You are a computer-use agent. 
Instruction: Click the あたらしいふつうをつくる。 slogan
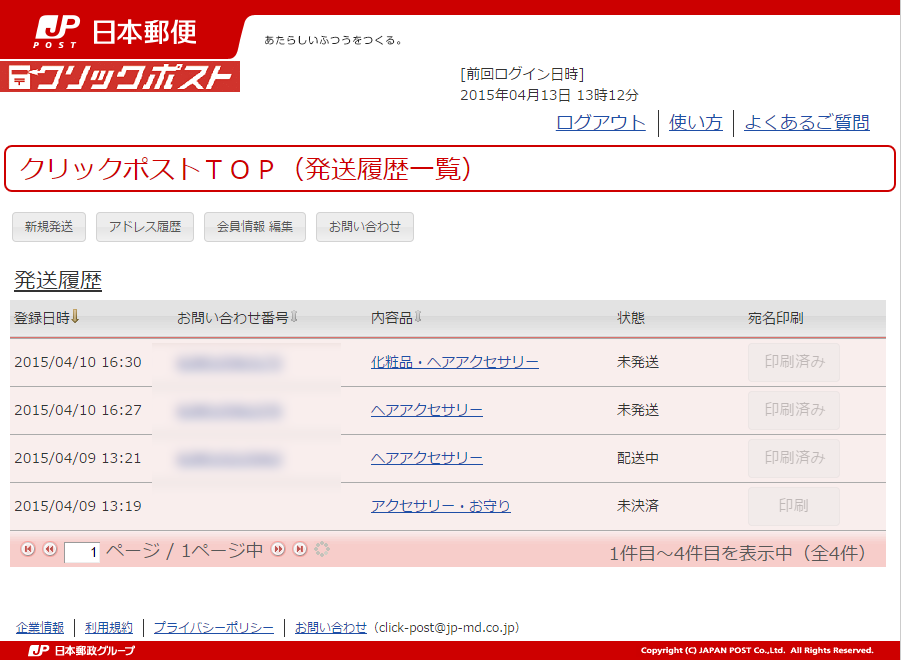[333, 40]
